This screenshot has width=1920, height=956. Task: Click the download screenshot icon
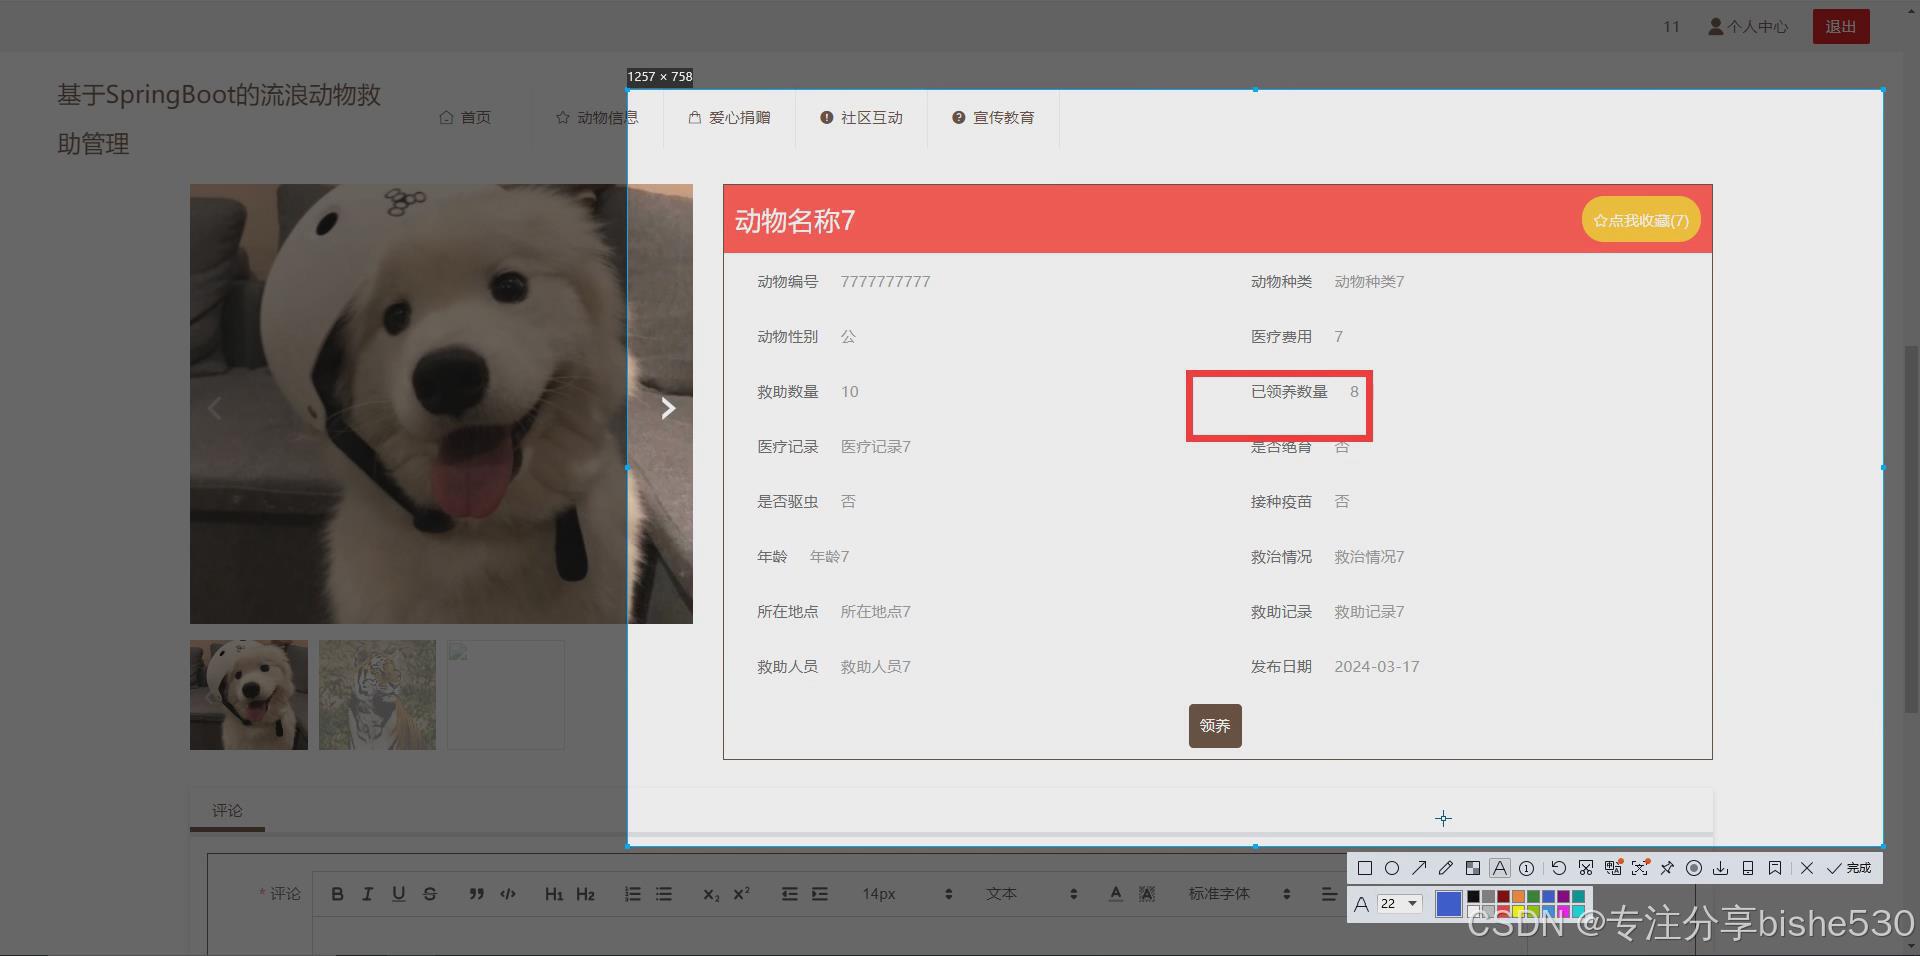point(1721,867)
